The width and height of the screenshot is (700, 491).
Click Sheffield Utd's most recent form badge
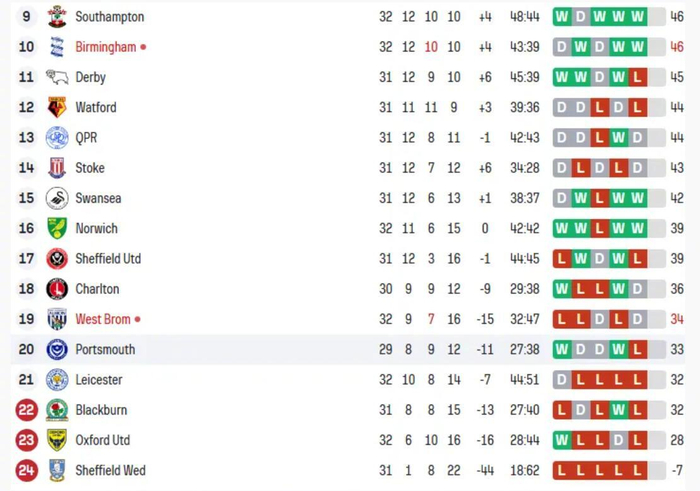(638, 259)
